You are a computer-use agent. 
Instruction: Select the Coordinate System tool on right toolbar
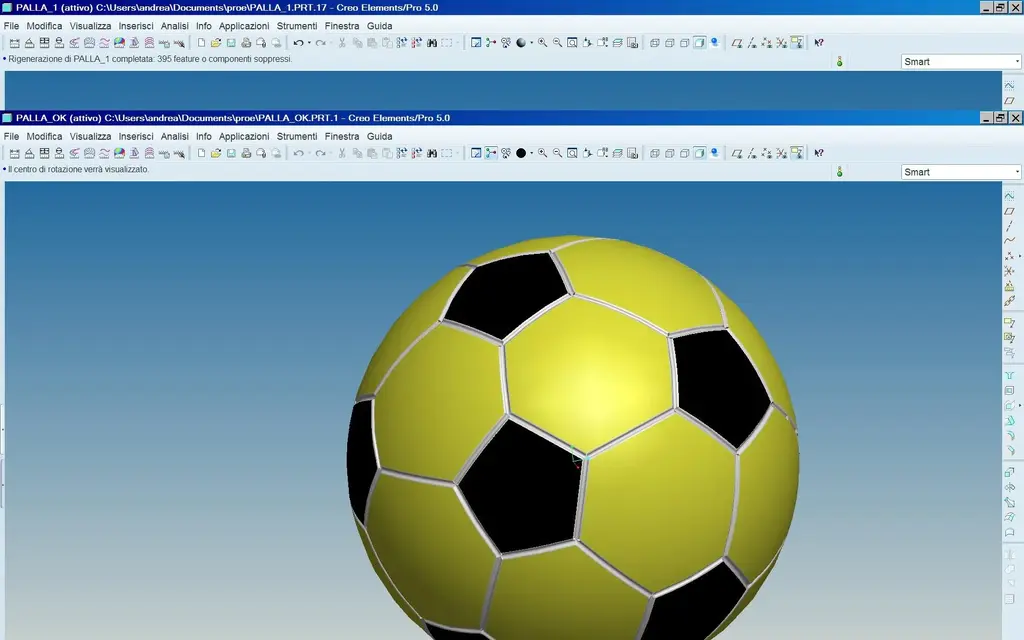pyautogui.click(x=1009, y=270)
